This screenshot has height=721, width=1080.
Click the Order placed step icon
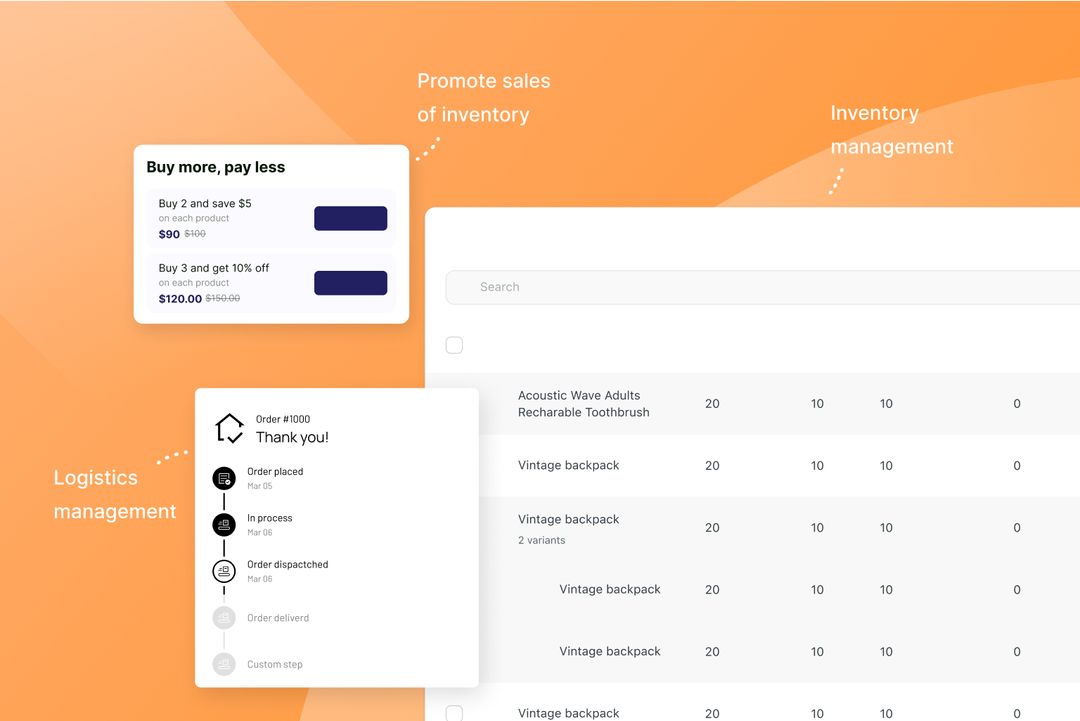pos(223,477)
